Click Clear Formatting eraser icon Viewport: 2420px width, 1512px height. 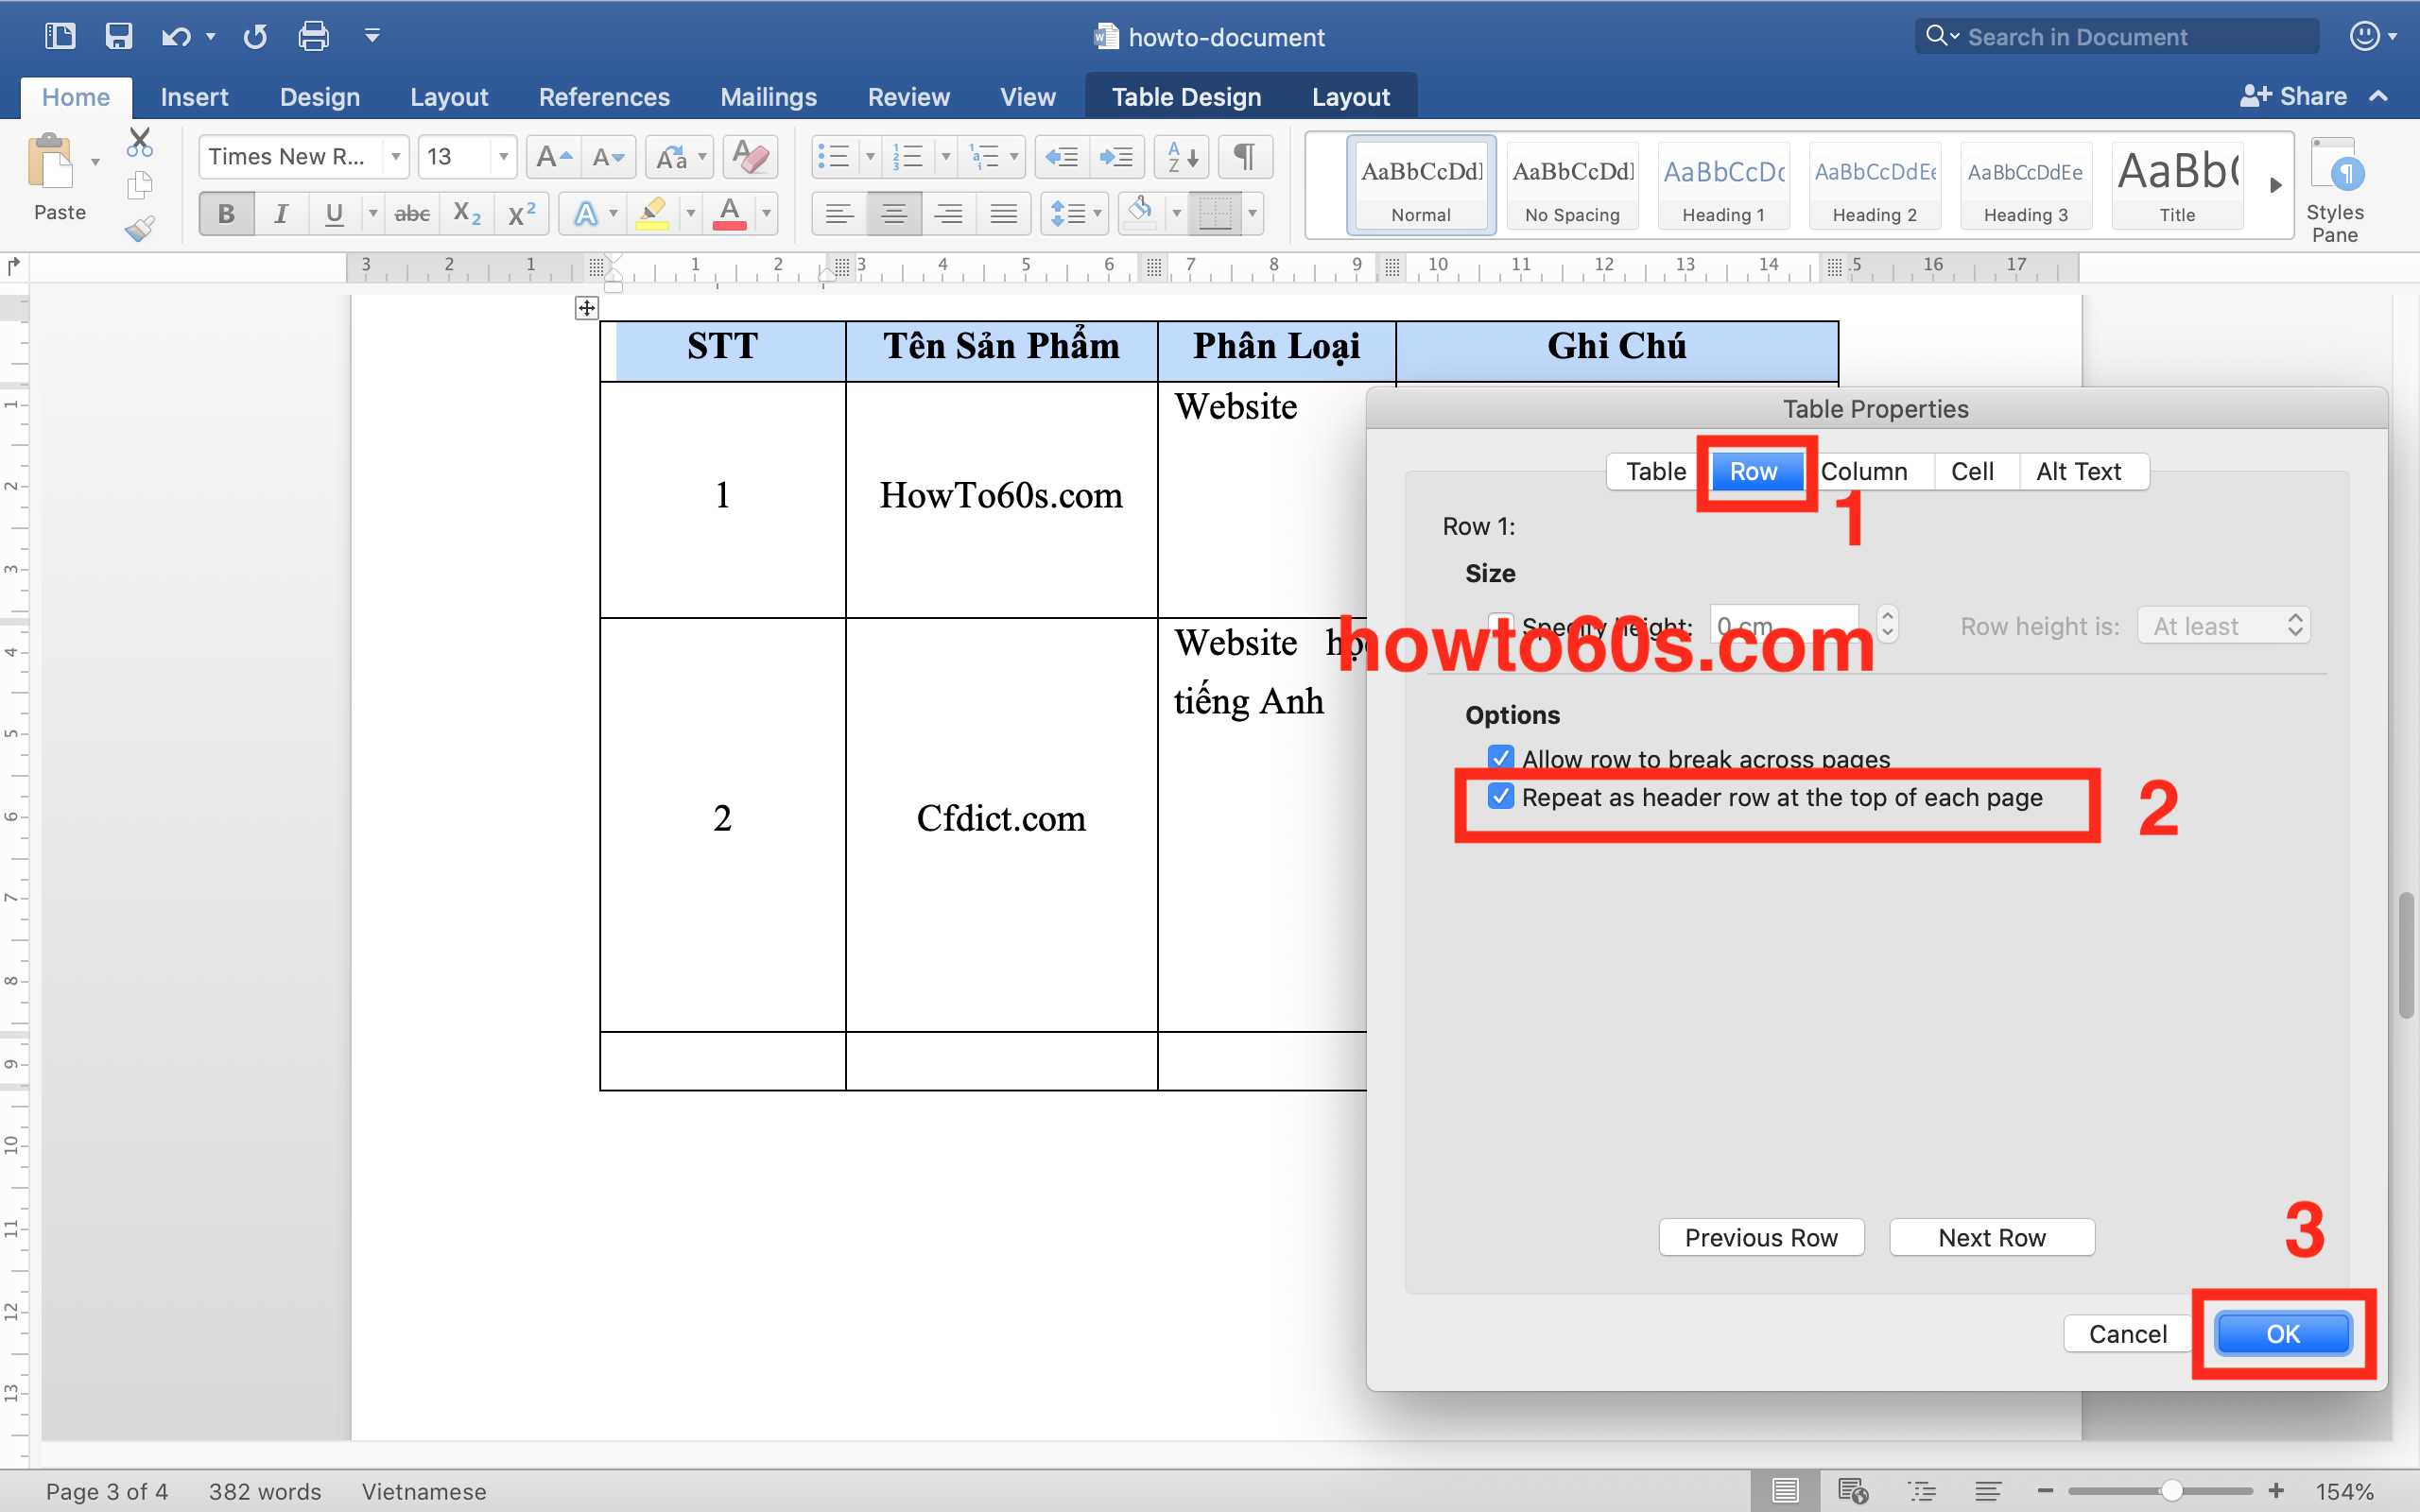[x=750, y=157]
